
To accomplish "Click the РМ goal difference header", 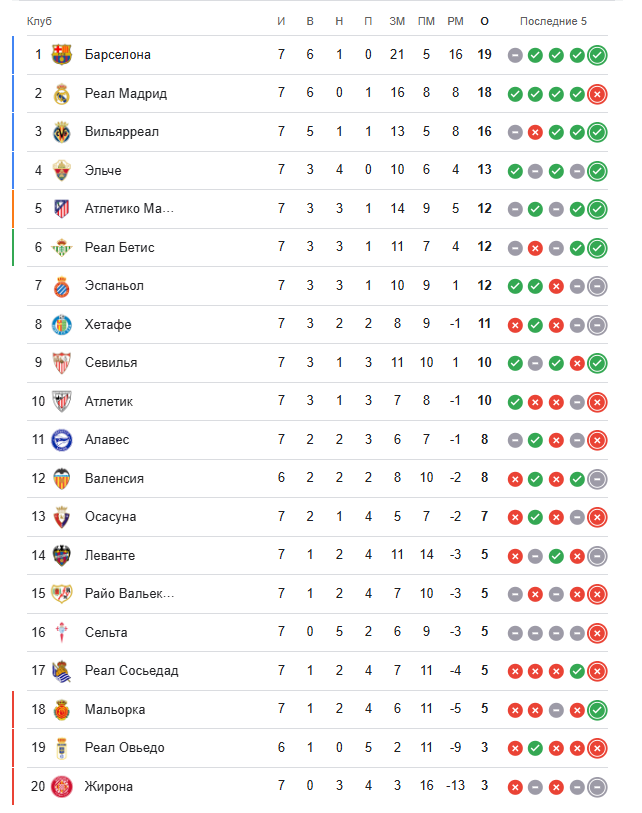I will coord(456,21).
